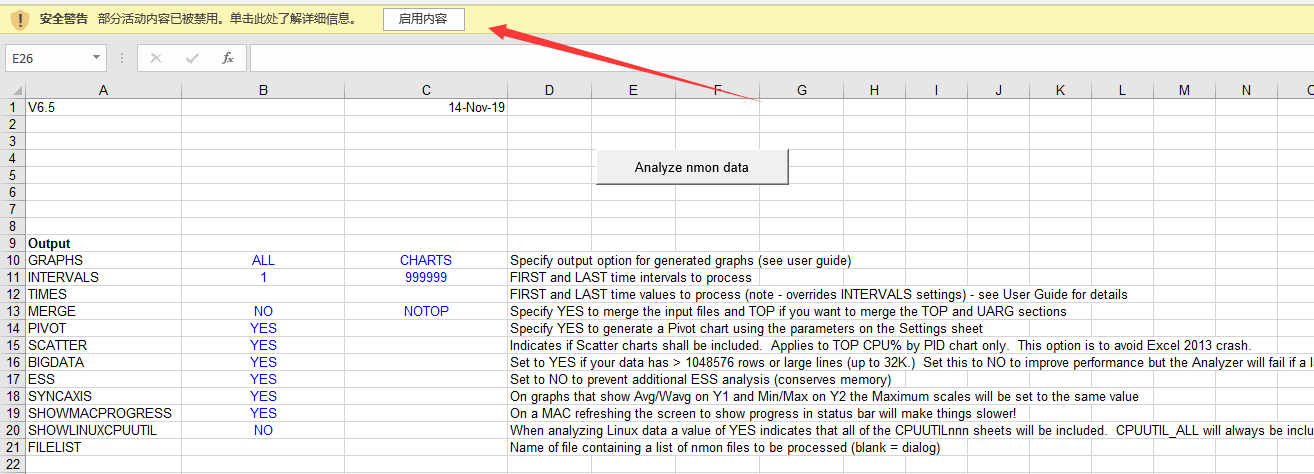Click the bold Output heading cell
This screenshot has width=1314, height=474.
103,243
